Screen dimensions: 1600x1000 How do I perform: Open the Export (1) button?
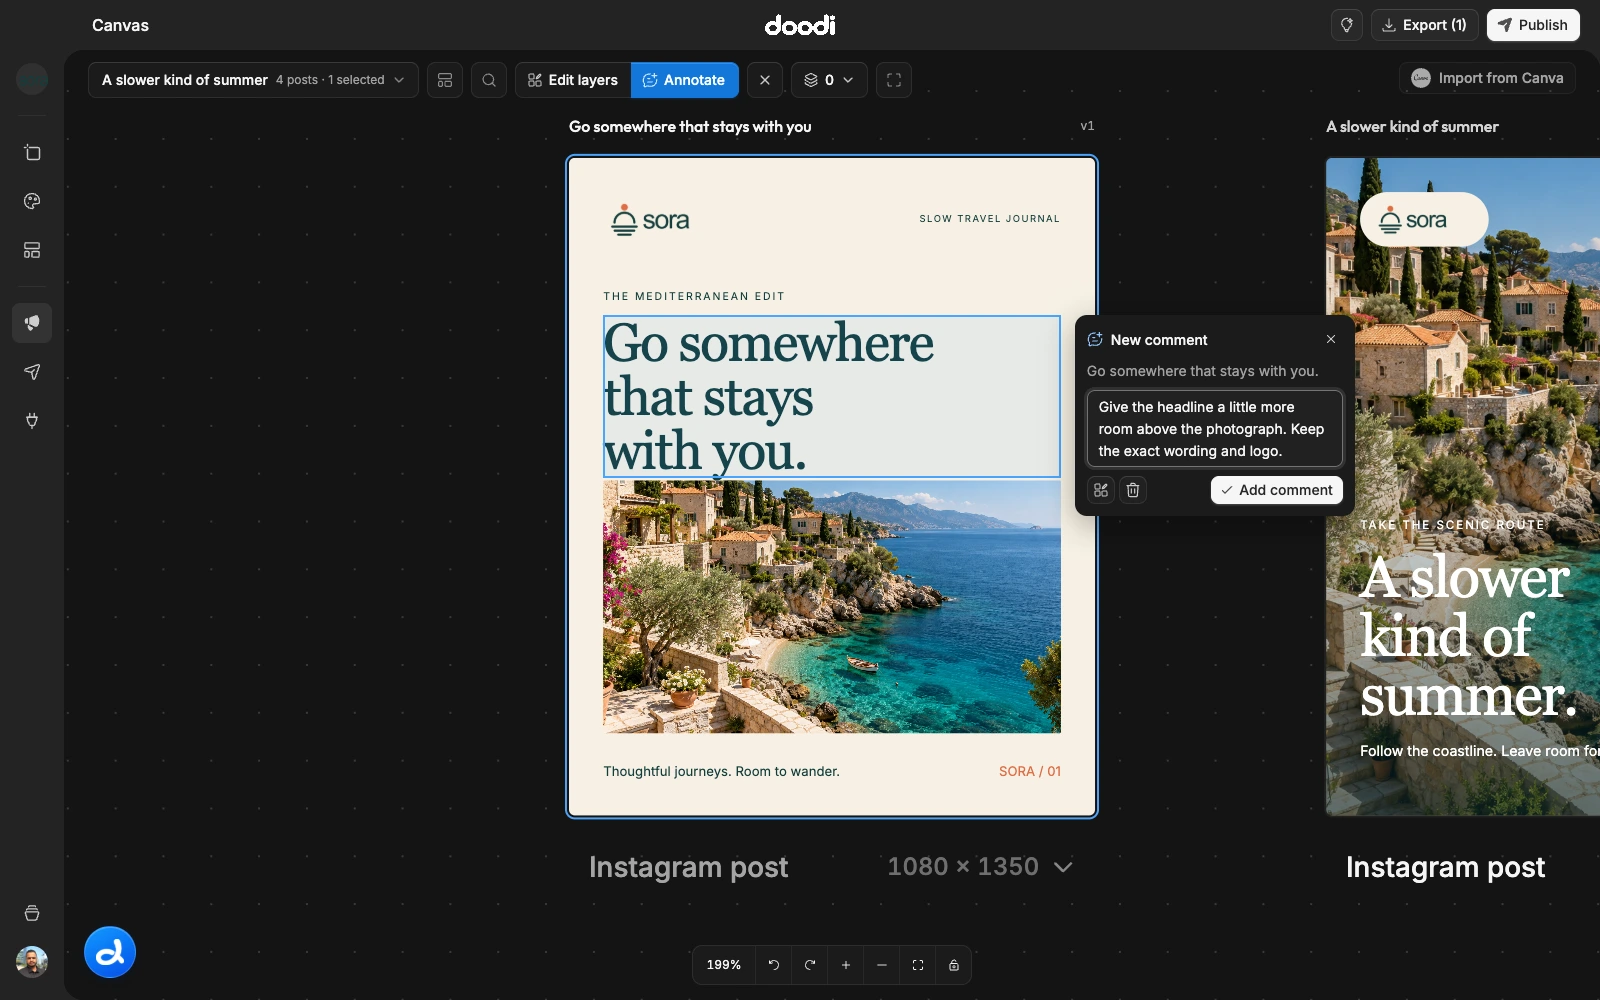1424,25
